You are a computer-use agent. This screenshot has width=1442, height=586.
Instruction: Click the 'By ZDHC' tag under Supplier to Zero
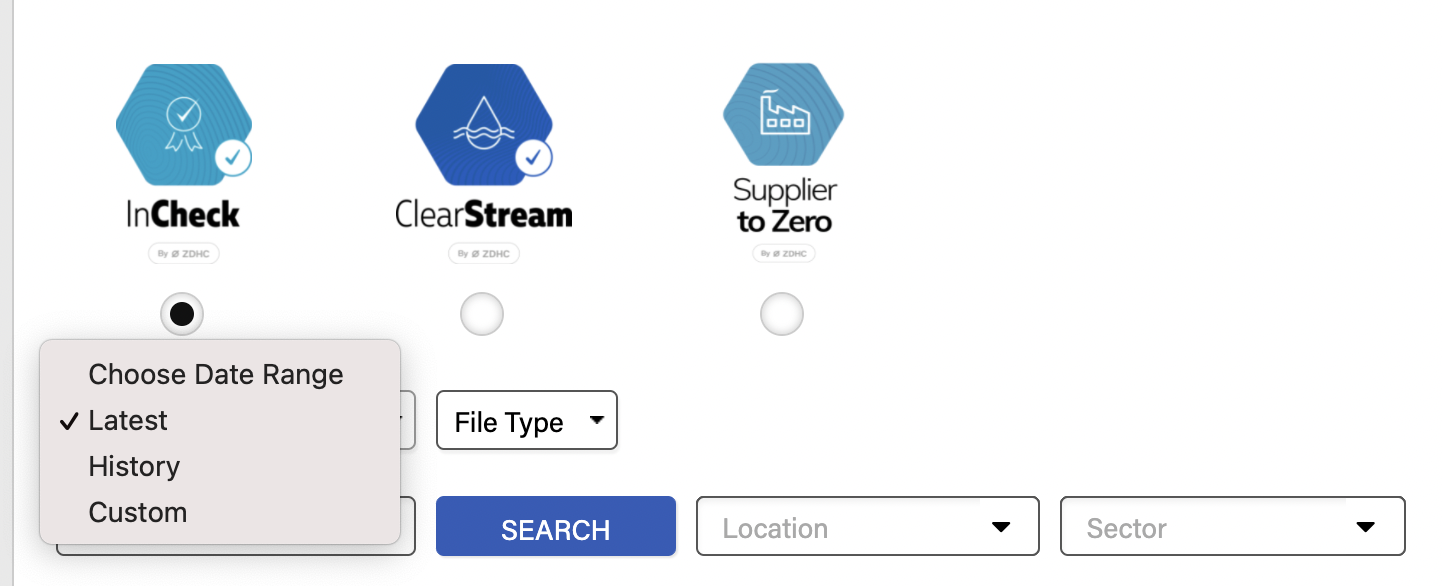783,254
